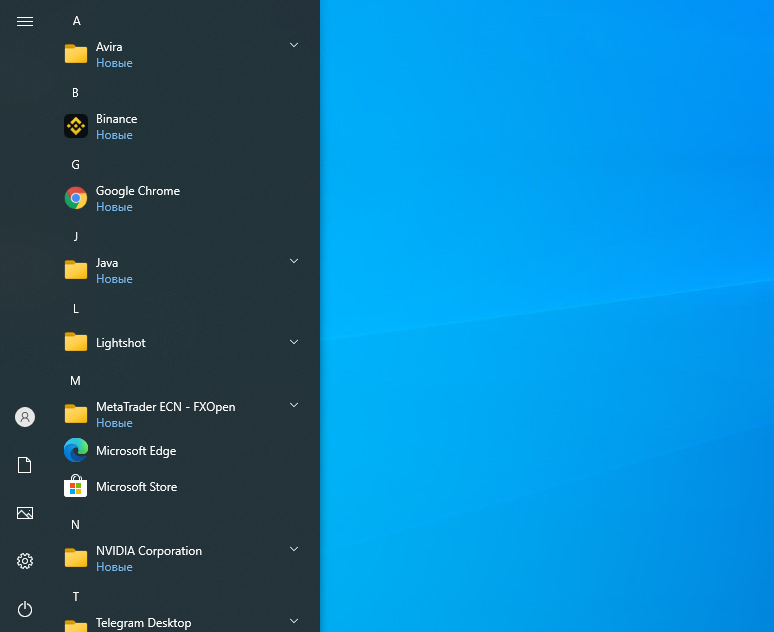Click the NVIDIA Corporation folder icon
This screenshot has width=774, height=632.
[x=76, y=558]
